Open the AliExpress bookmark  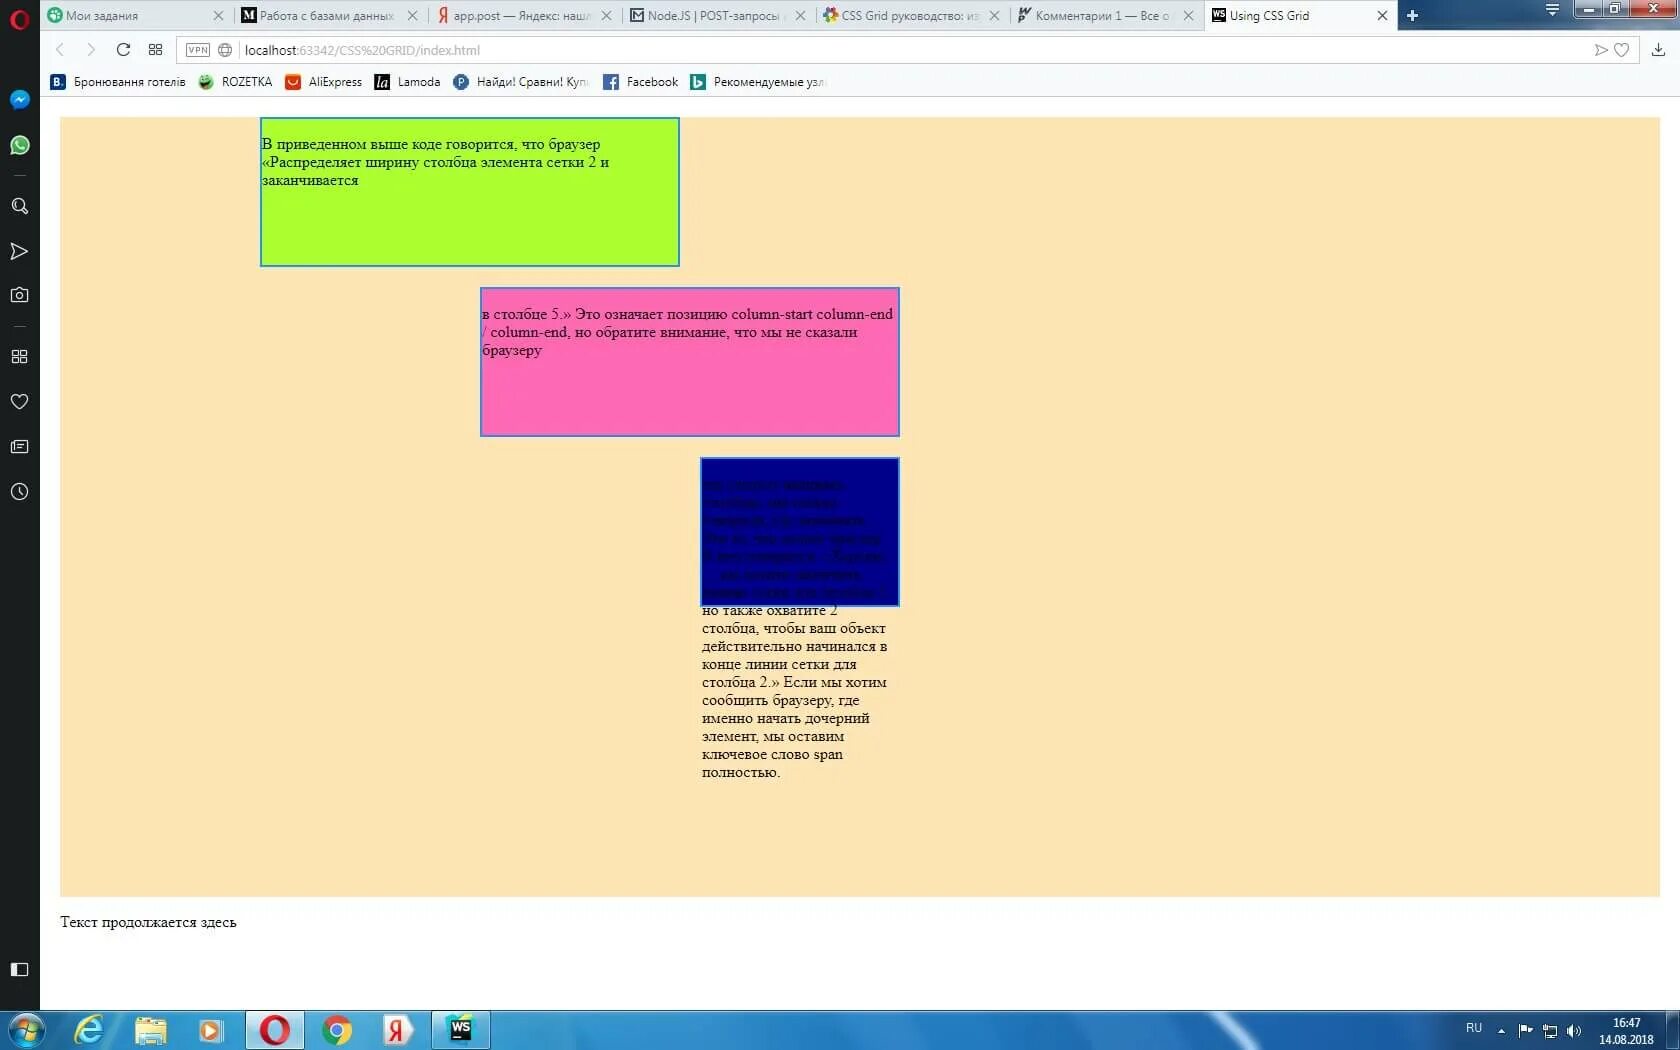click(323, 82)
